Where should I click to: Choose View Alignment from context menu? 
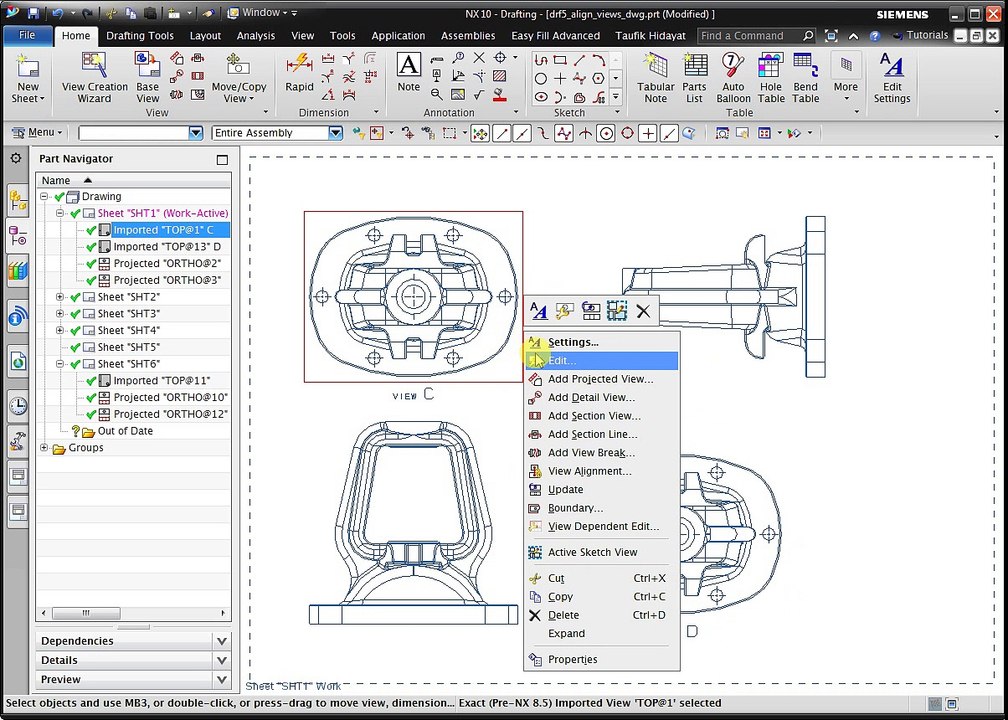601,471
